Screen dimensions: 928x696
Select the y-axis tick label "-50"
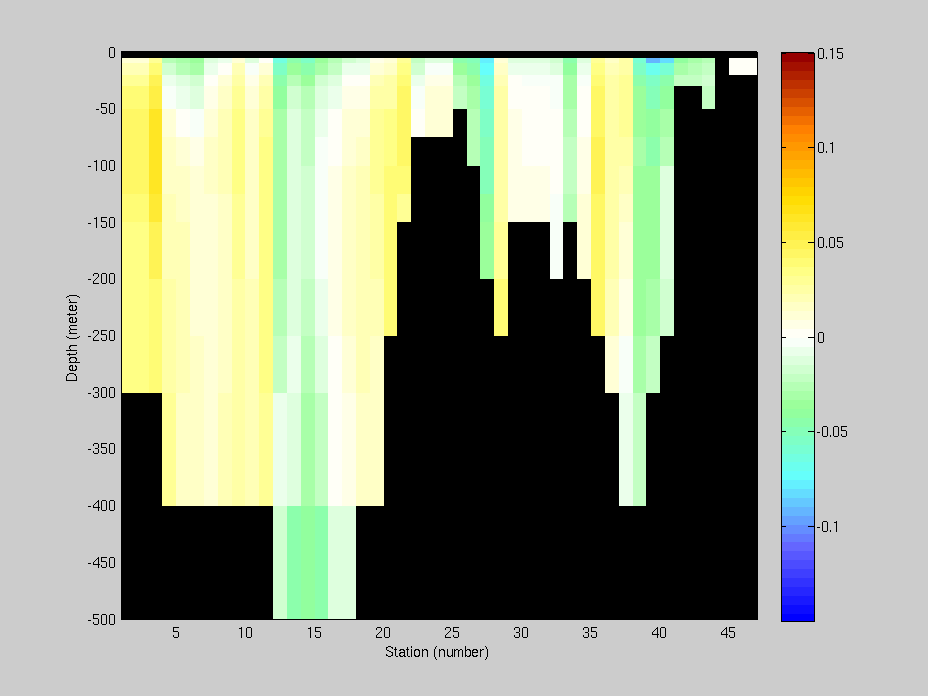105,109
